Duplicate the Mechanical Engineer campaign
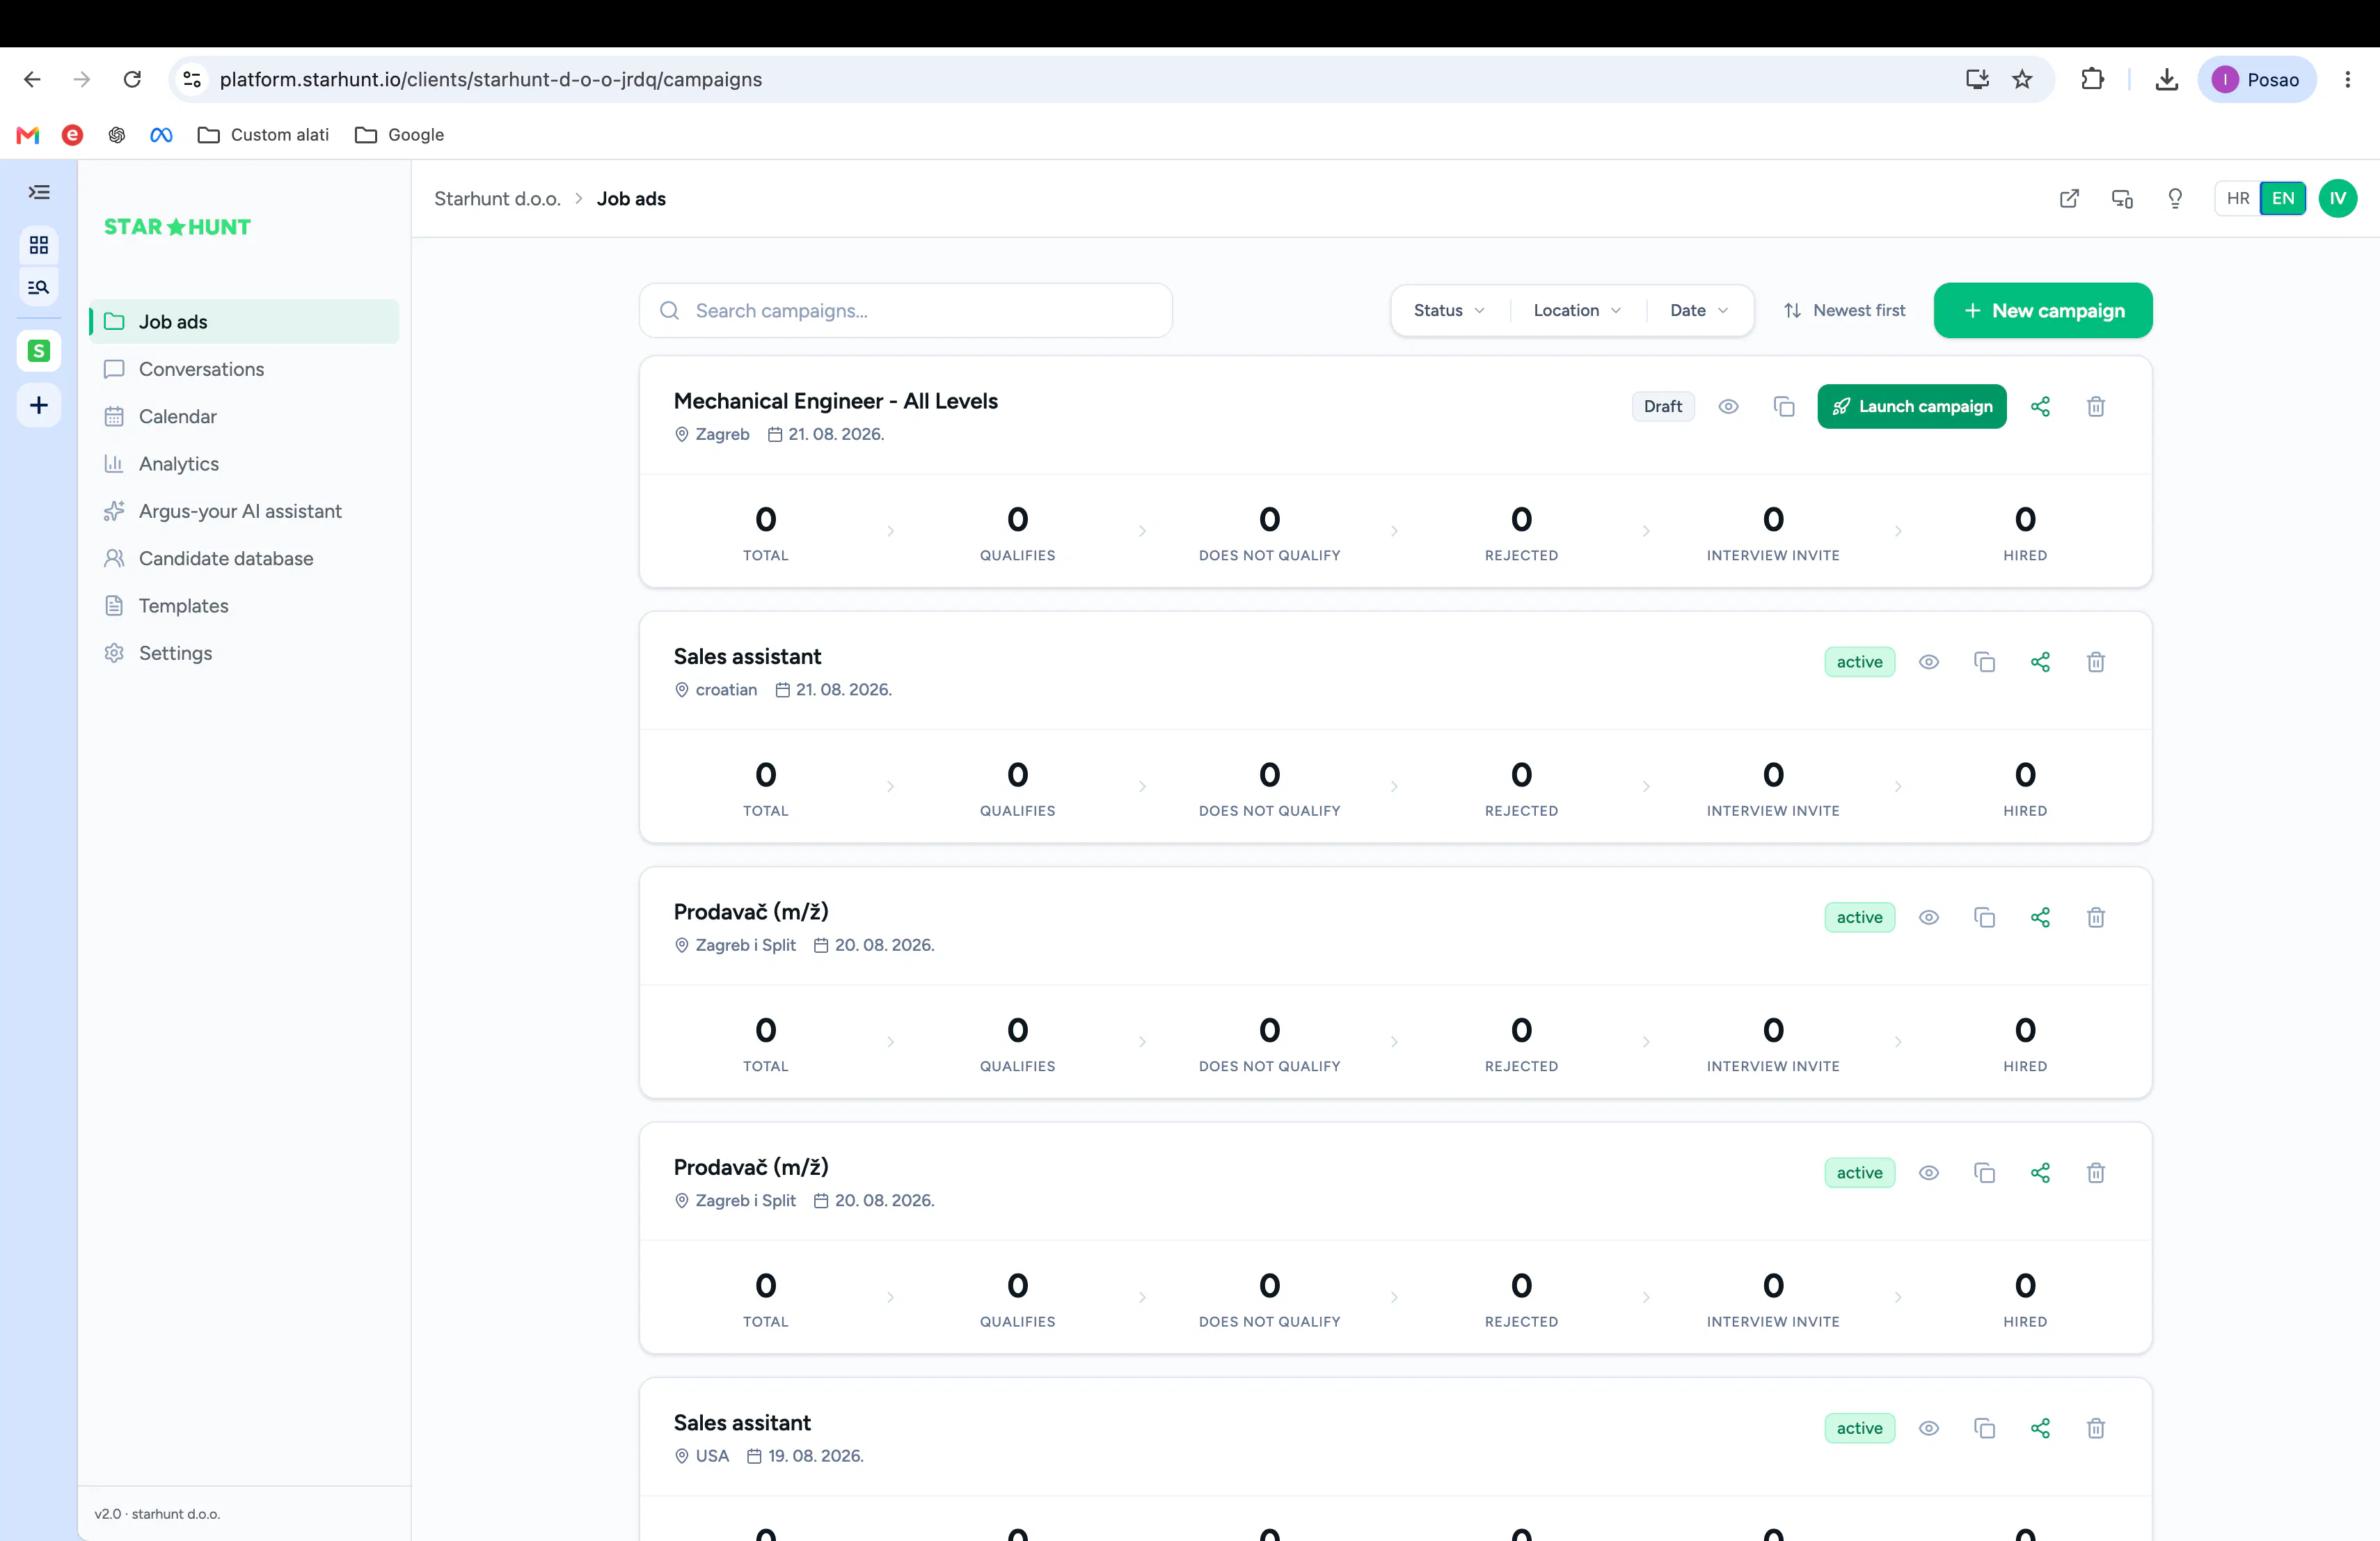The image size is (2380, 1541). tap(1784, 407)
